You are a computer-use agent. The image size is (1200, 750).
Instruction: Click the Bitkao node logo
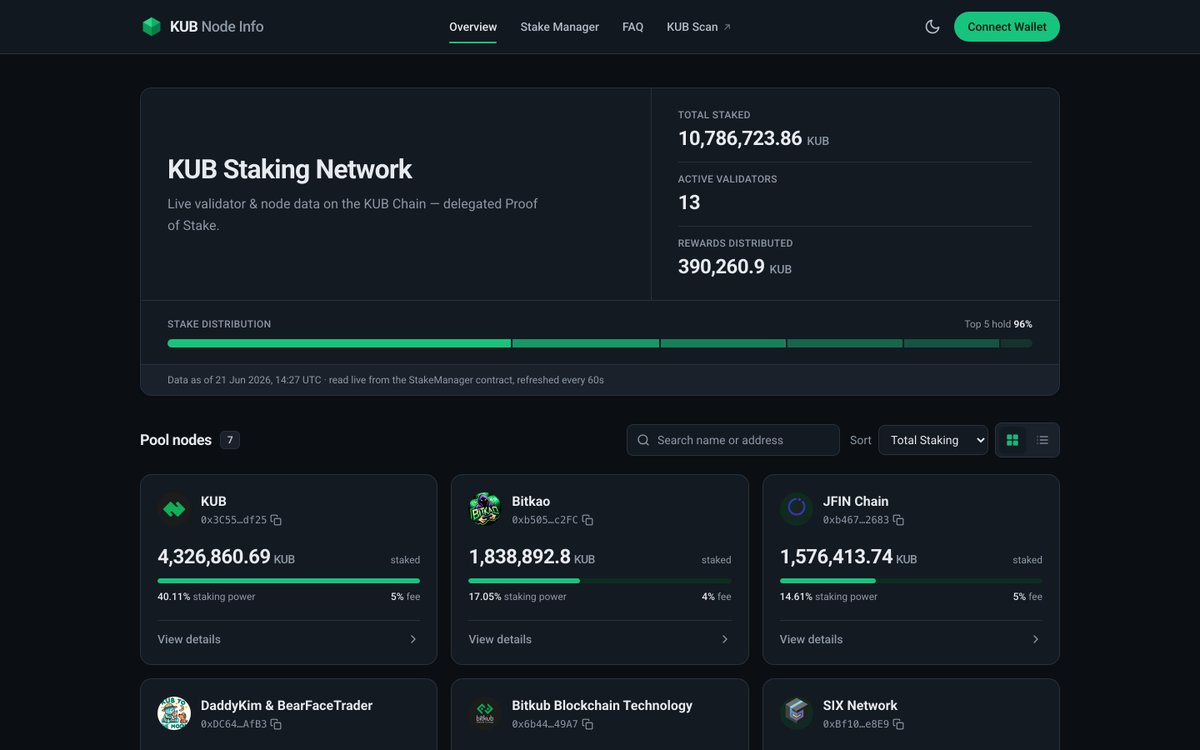click(485, 509)
